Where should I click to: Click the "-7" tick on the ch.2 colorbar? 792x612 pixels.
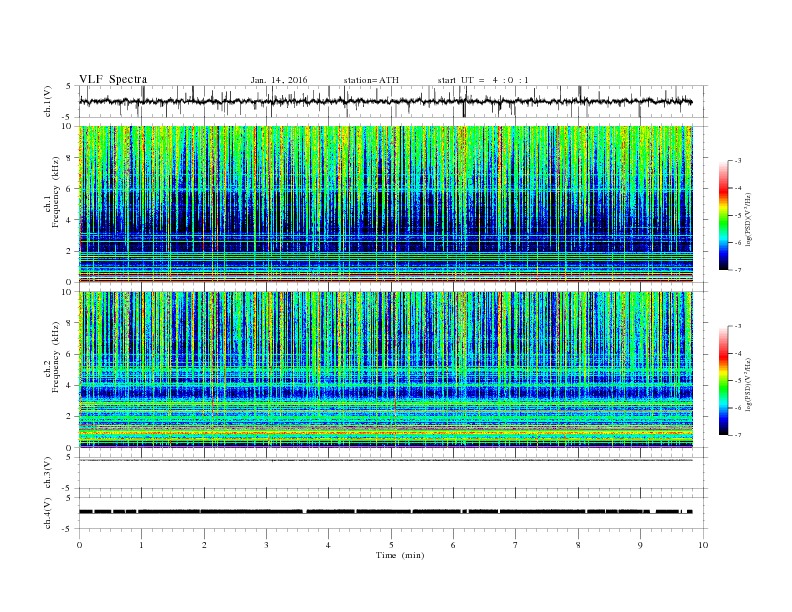coord(738,435)
